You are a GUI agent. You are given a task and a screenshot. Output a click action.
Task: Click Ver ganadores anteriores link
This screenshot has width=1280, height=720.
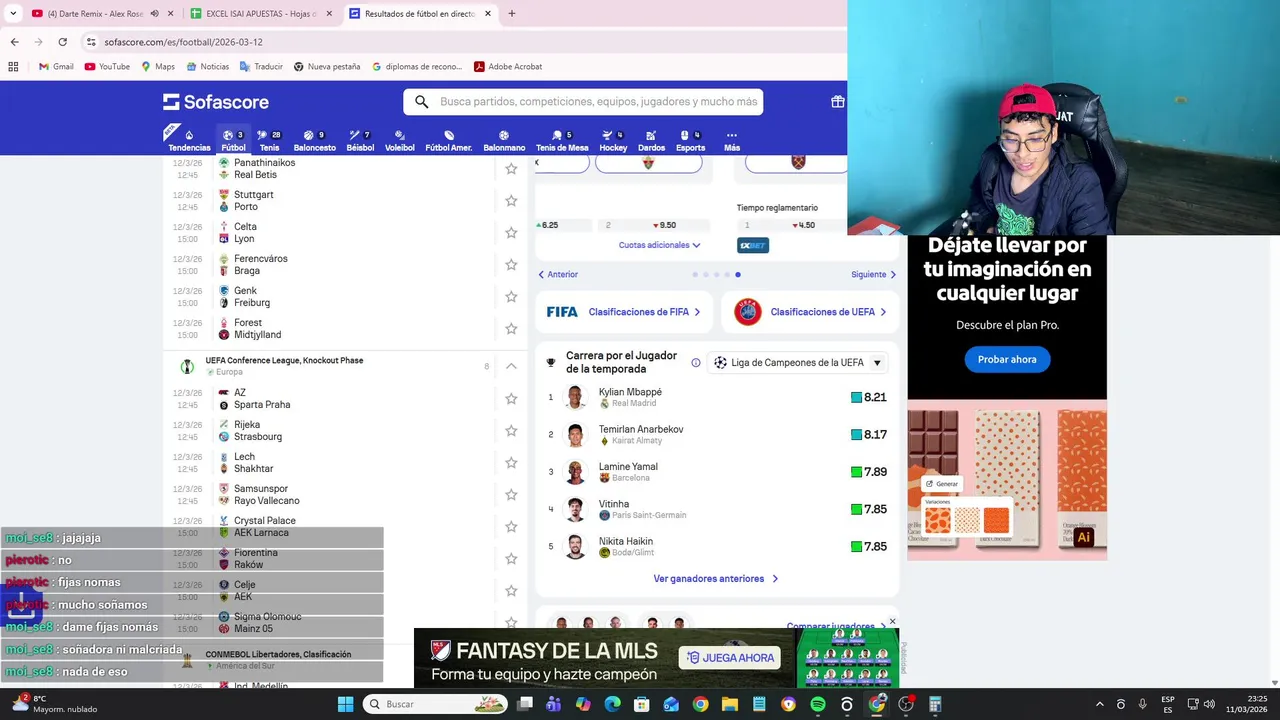[716, 579]
